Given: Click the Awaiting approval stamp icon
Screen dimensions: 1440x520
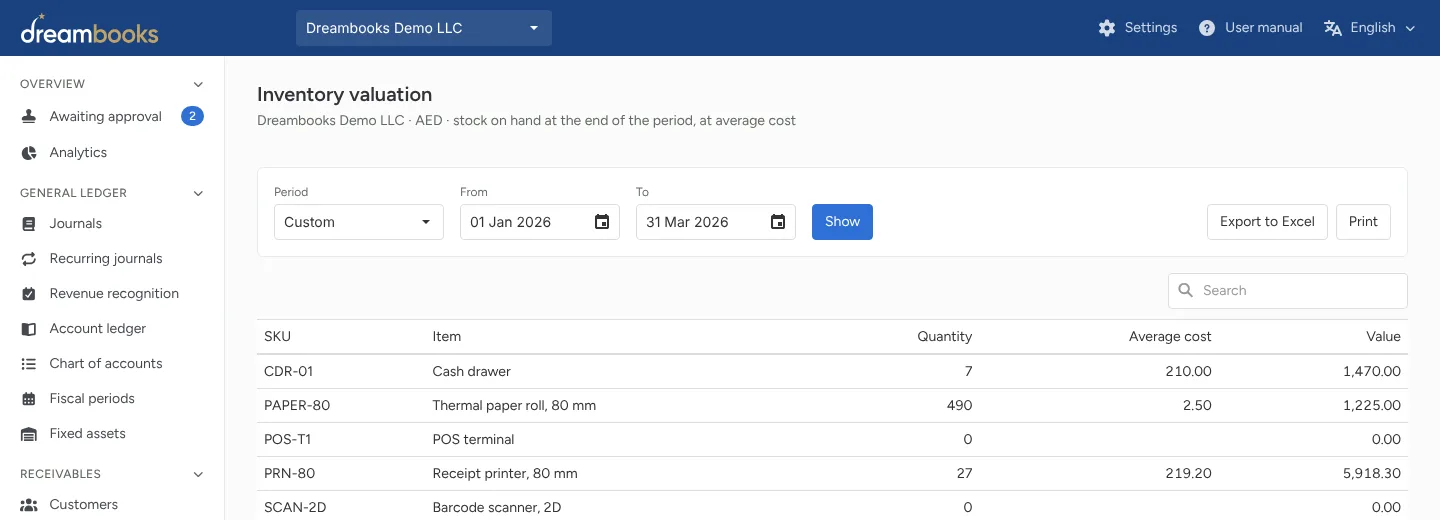Looking at the screenshot, I should (x=29, y=117).
